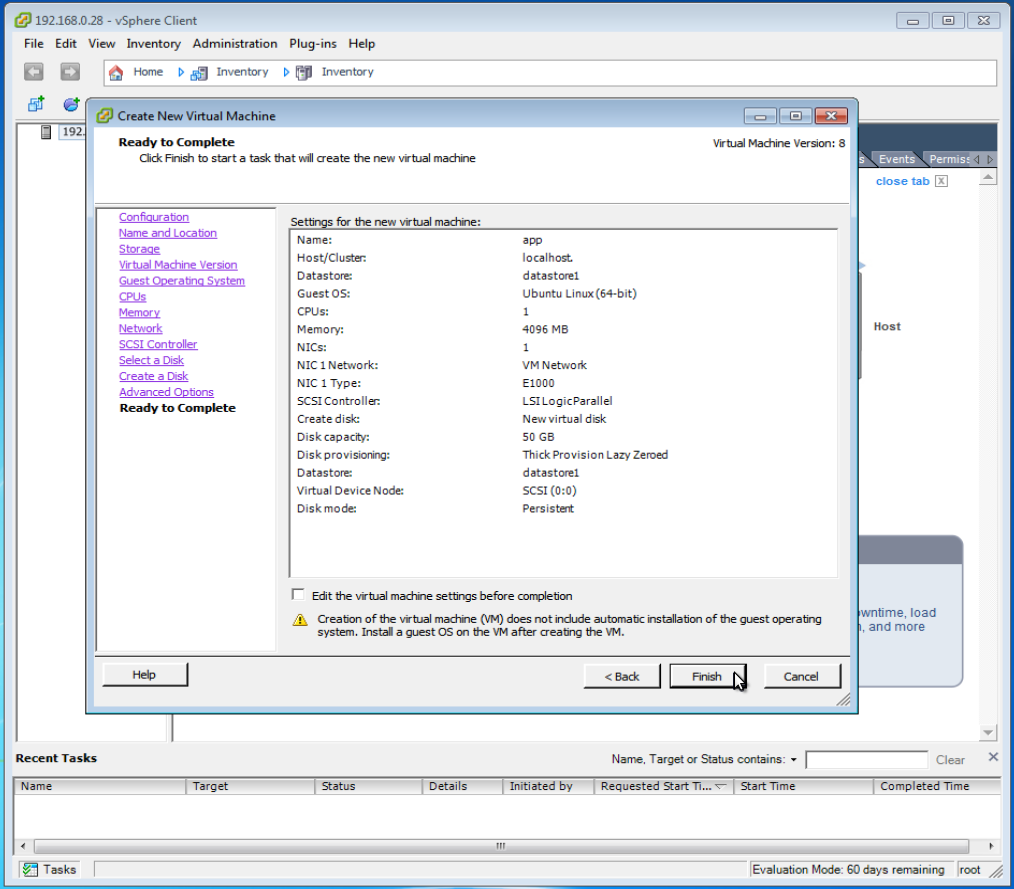
Task: Open the Help menu in the menu bar
Action: coord(361,43)
